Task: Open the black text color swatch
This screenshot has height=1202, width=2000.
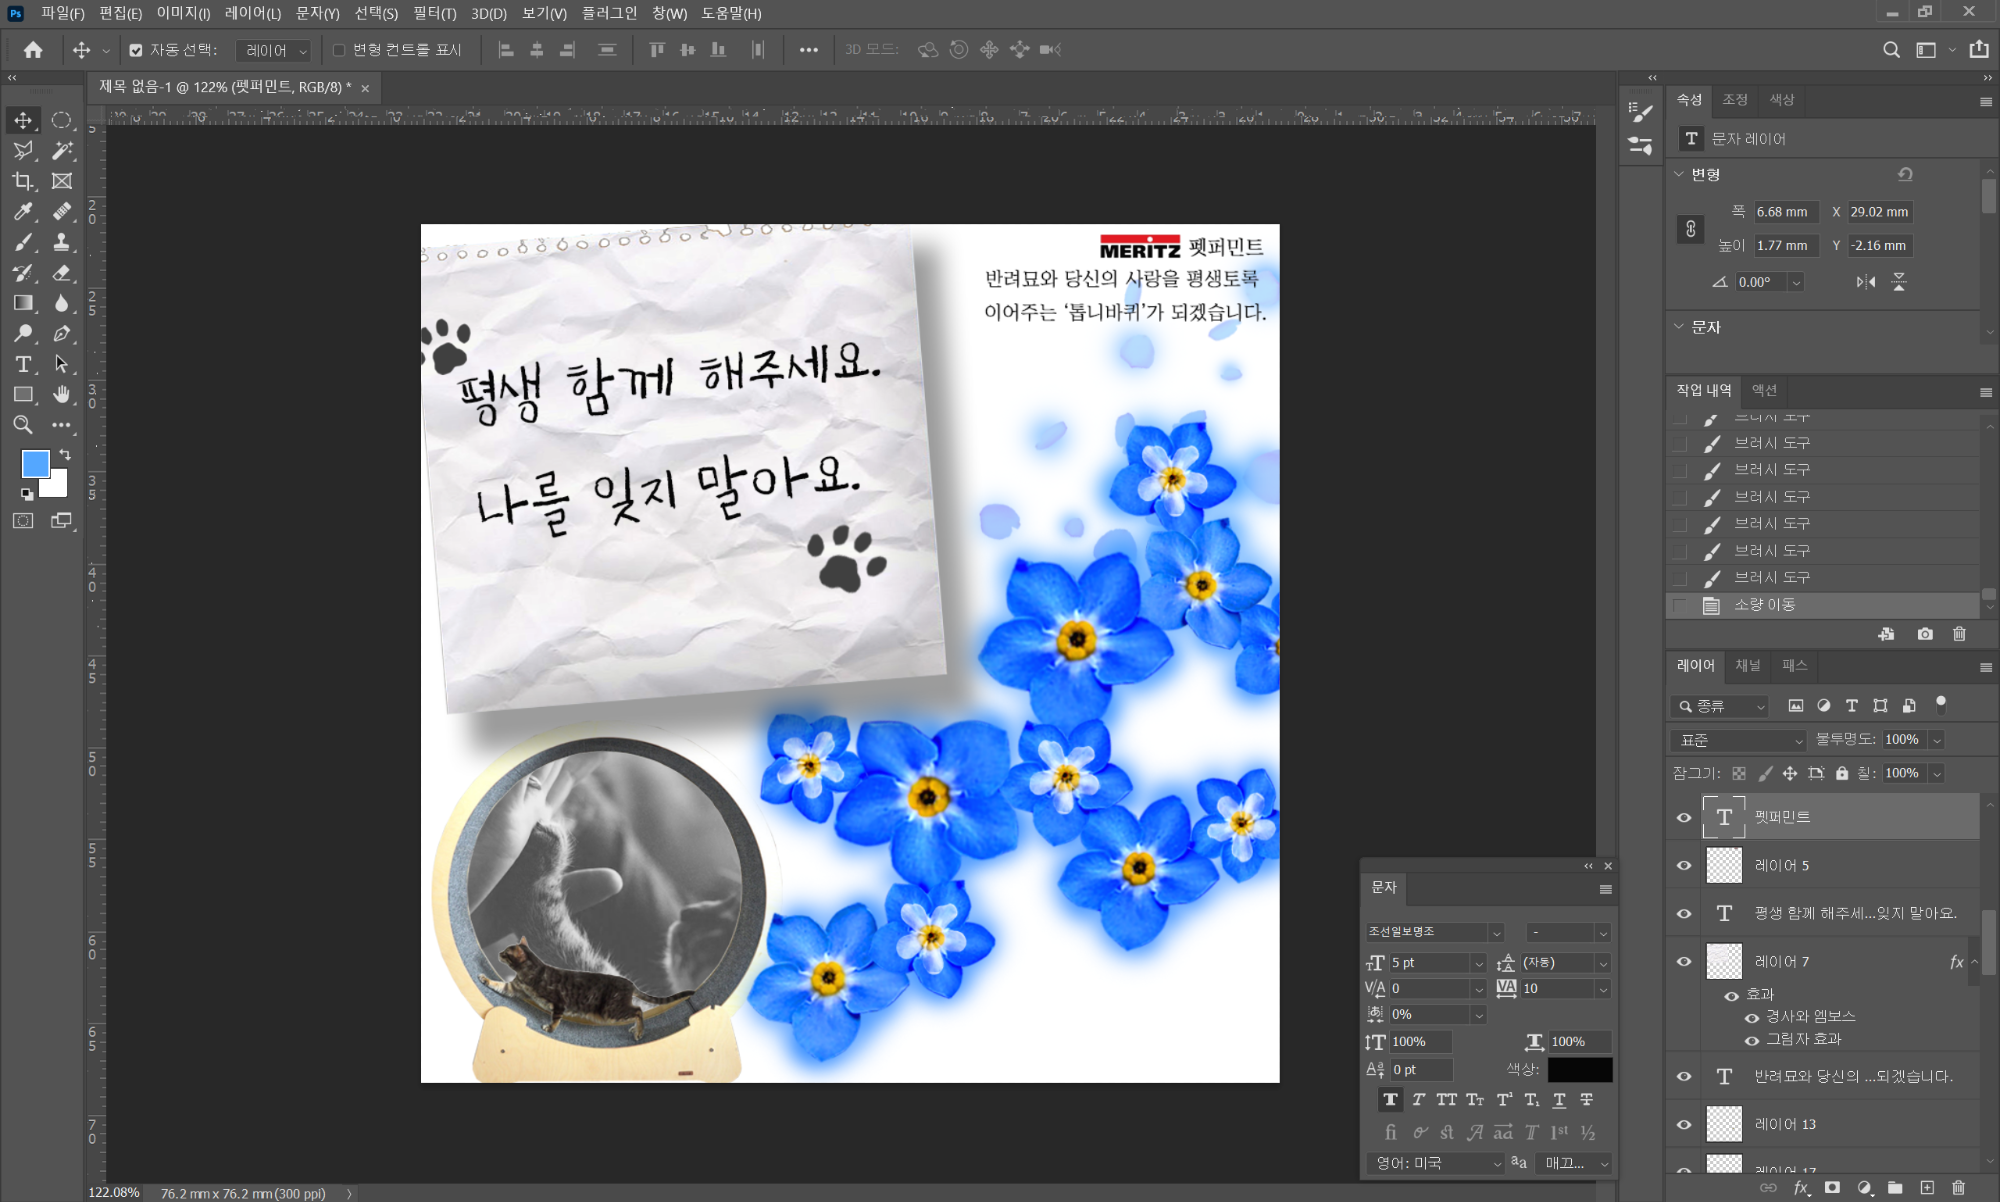Action: pos(1580,1070)
